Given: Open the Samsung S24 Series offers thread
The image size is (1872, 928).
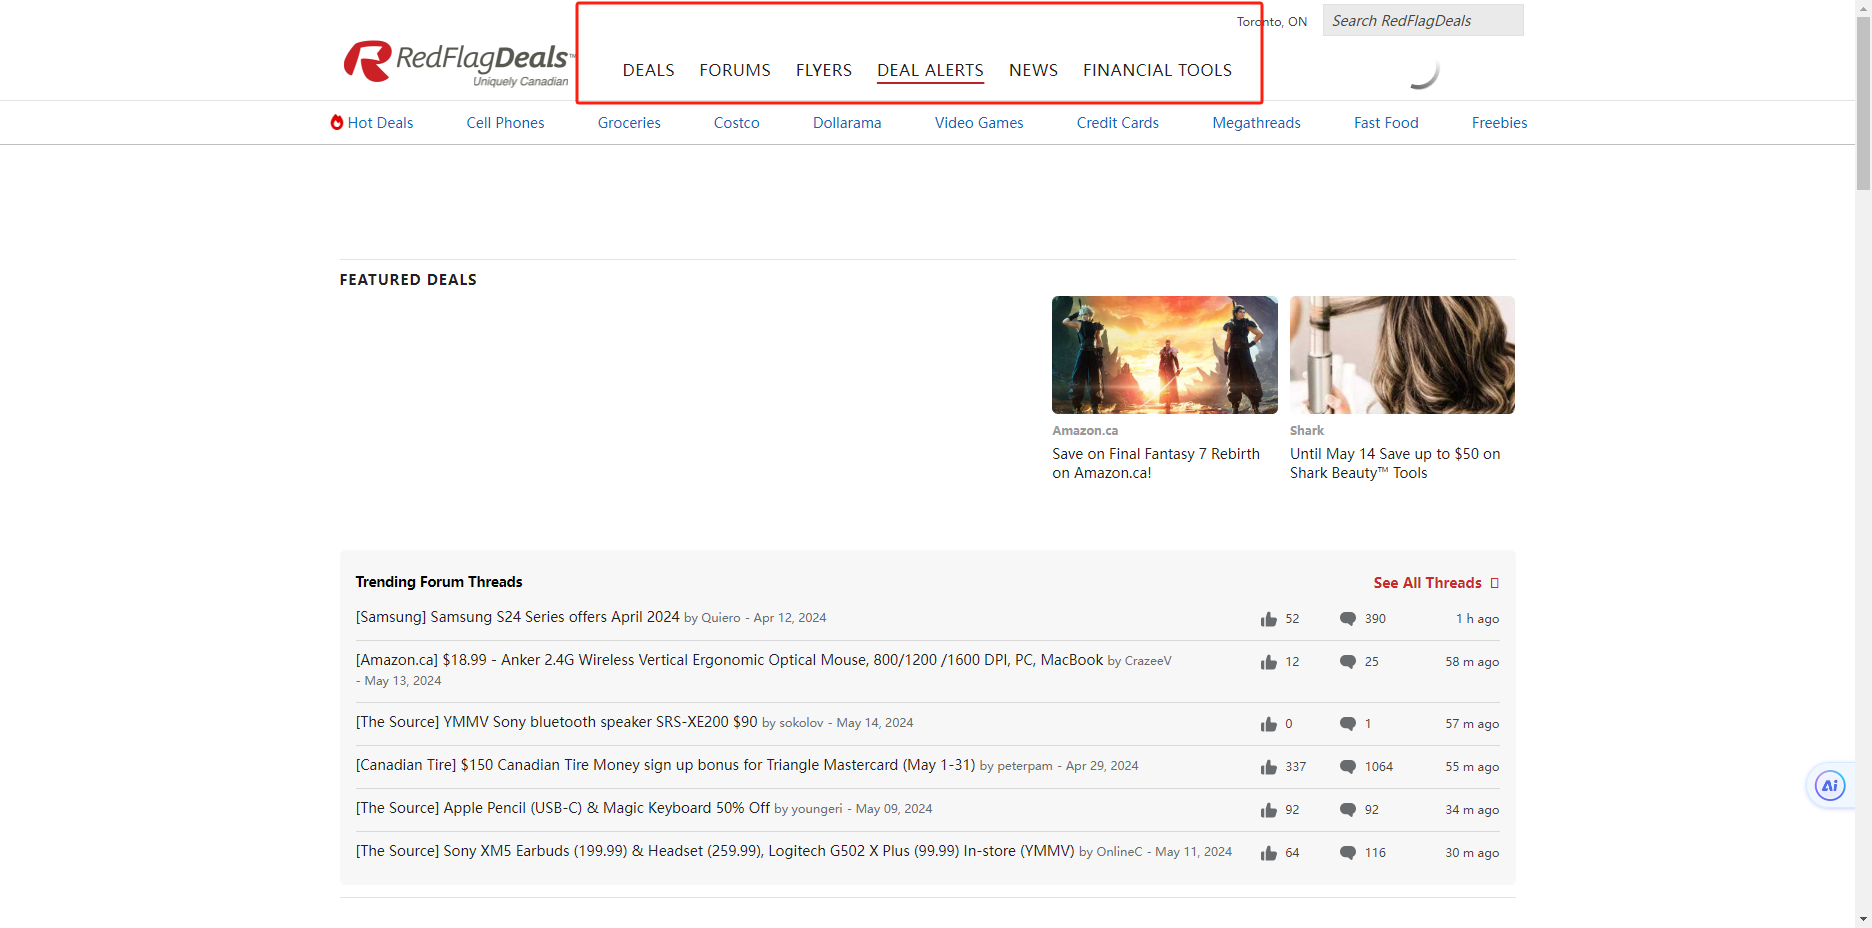Looking at the screenshot, I should click(518, 617).
